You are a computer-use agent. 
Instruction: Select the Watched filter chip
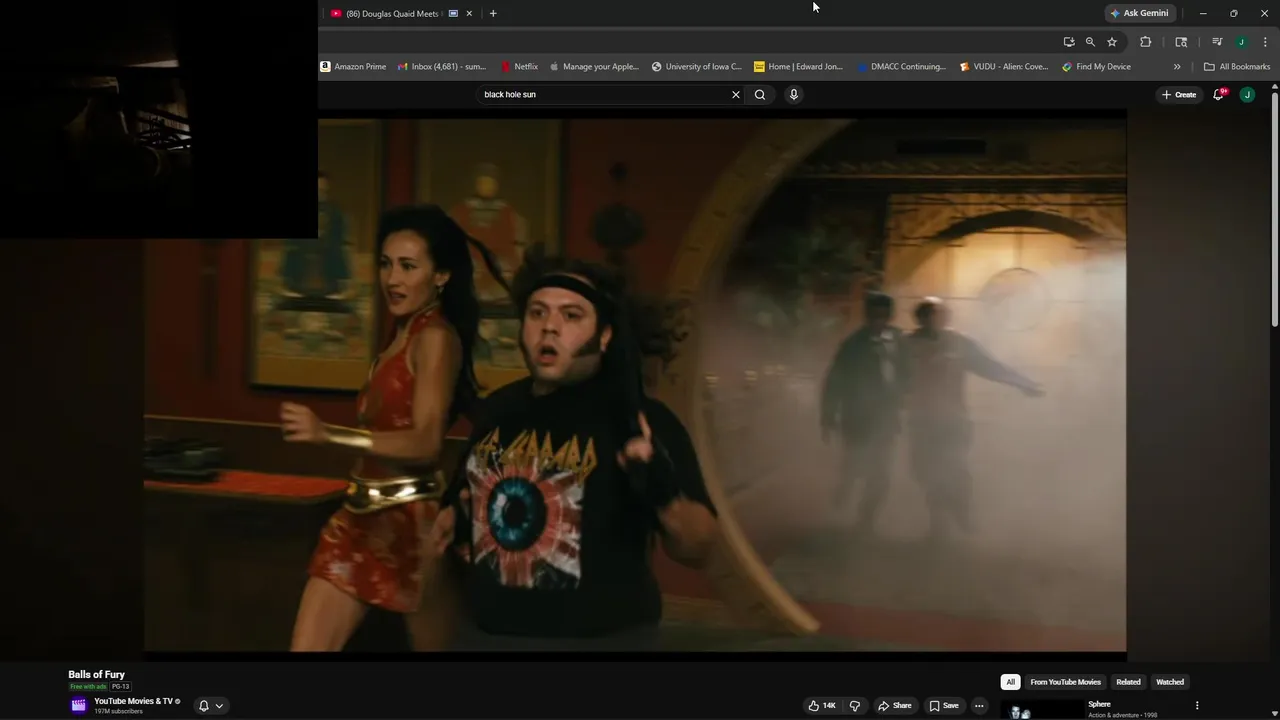click(1170, 682)
